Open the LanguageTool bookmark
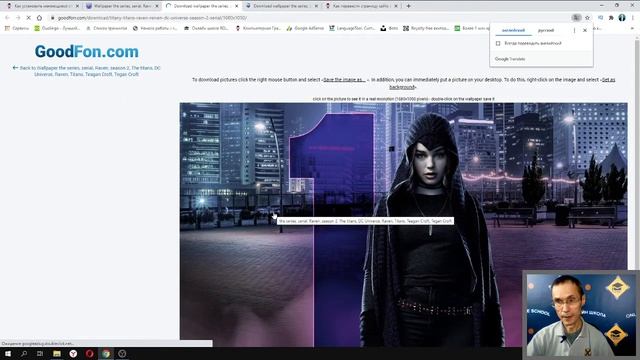This screenshot has width=640, height=360. 352,28
